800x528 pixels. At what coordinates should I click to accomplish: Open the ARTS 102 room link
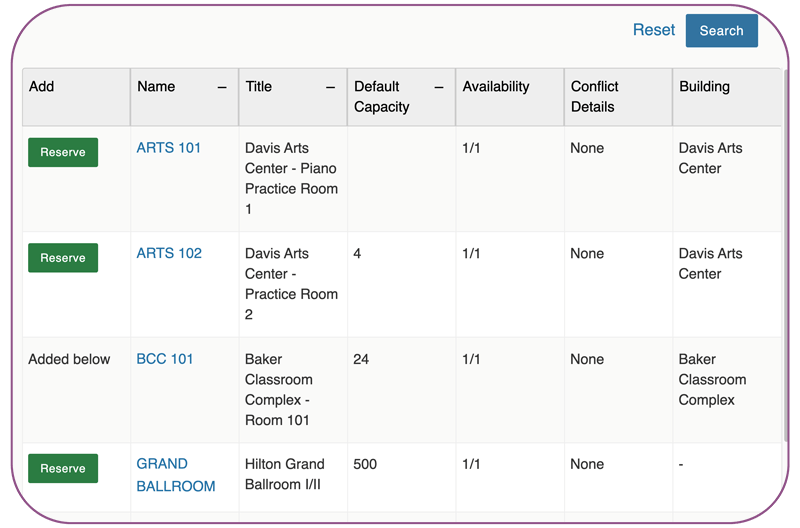(x=169, y=253)
